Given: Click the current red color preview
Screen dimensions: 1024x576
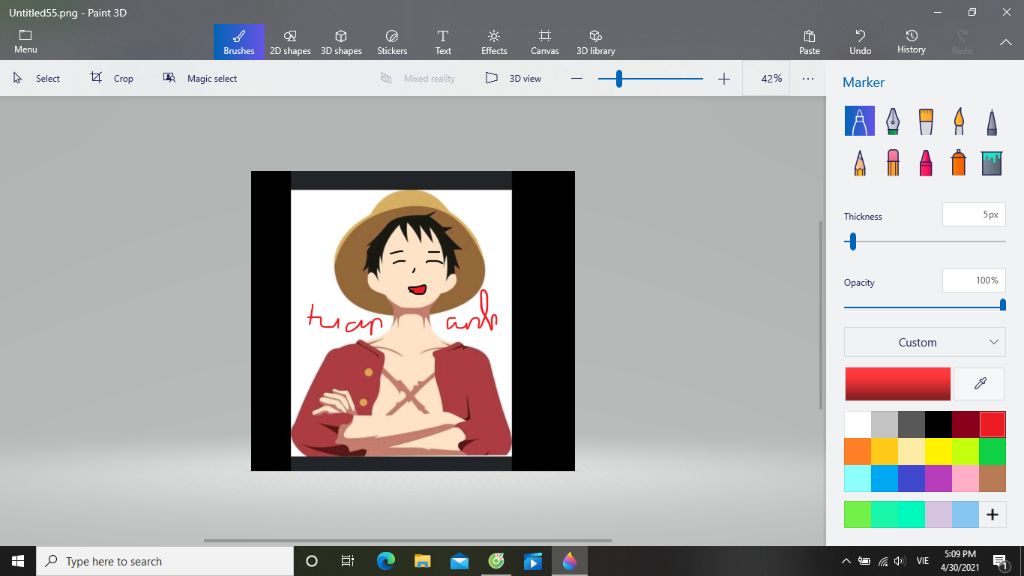Looking at the screenshot, I should pyautogui.click(x=898, y=383).
